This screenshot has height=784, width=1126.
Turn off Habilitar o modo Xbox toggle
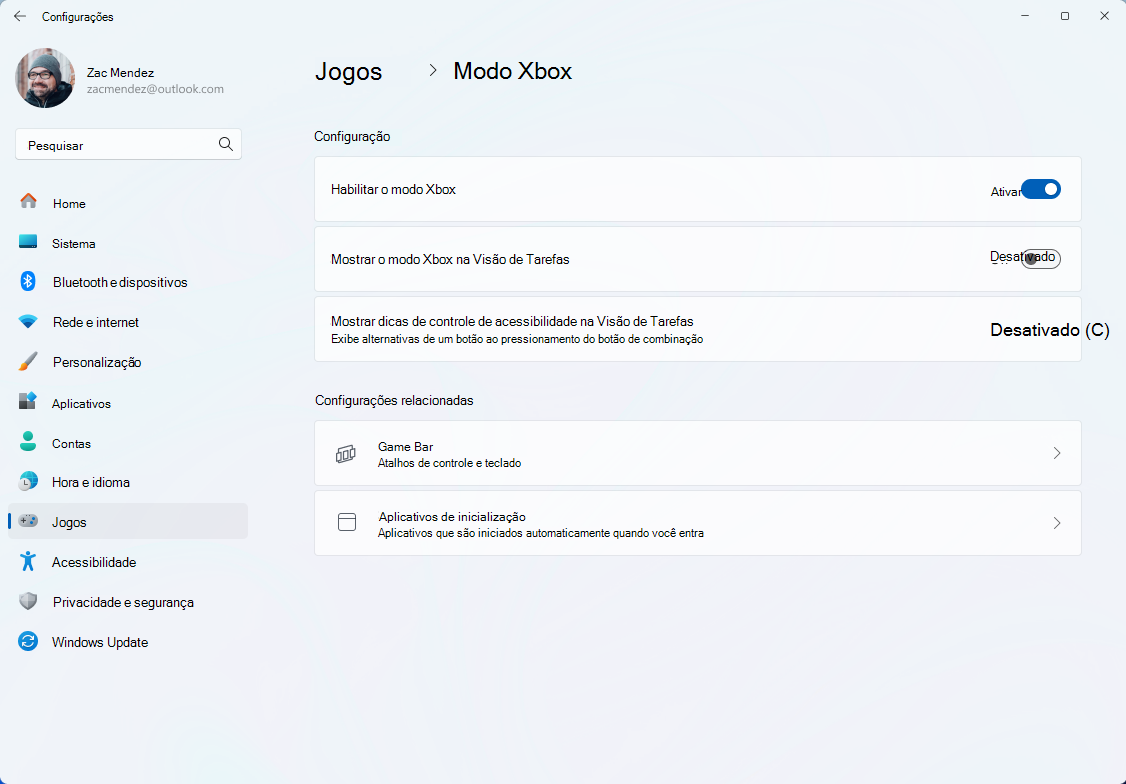click(1041, 189)
